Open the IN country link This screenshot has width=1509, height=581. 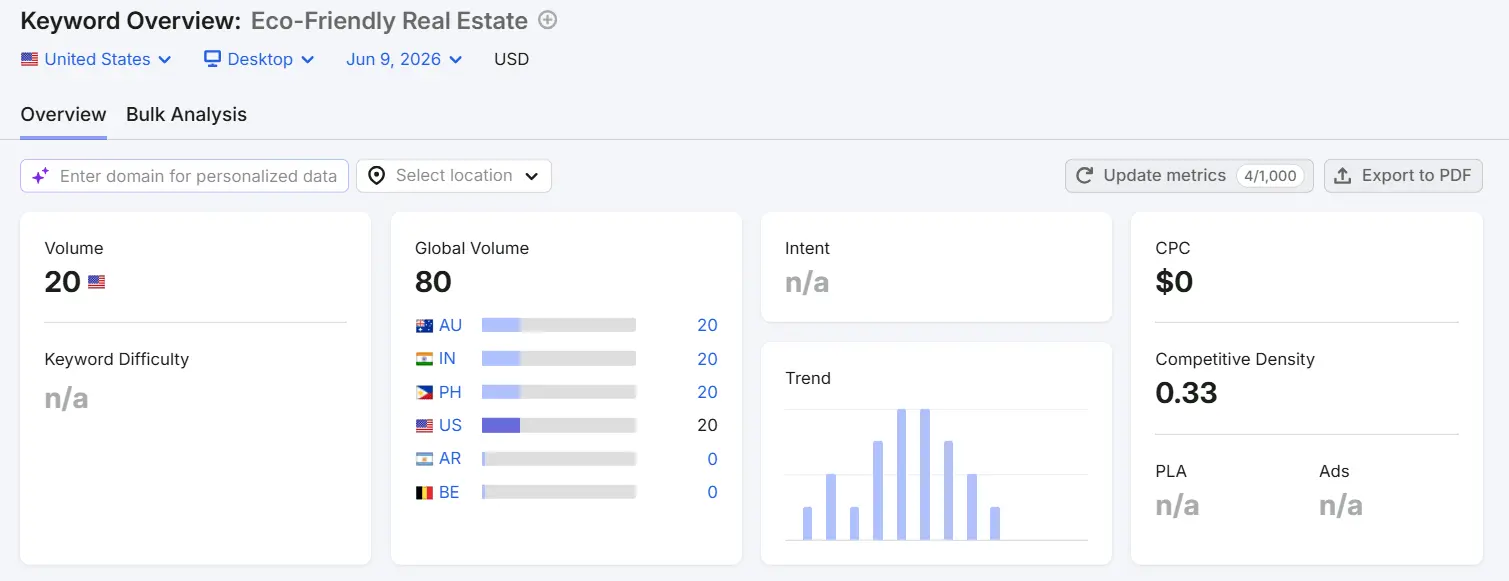(x=447, y=359)
